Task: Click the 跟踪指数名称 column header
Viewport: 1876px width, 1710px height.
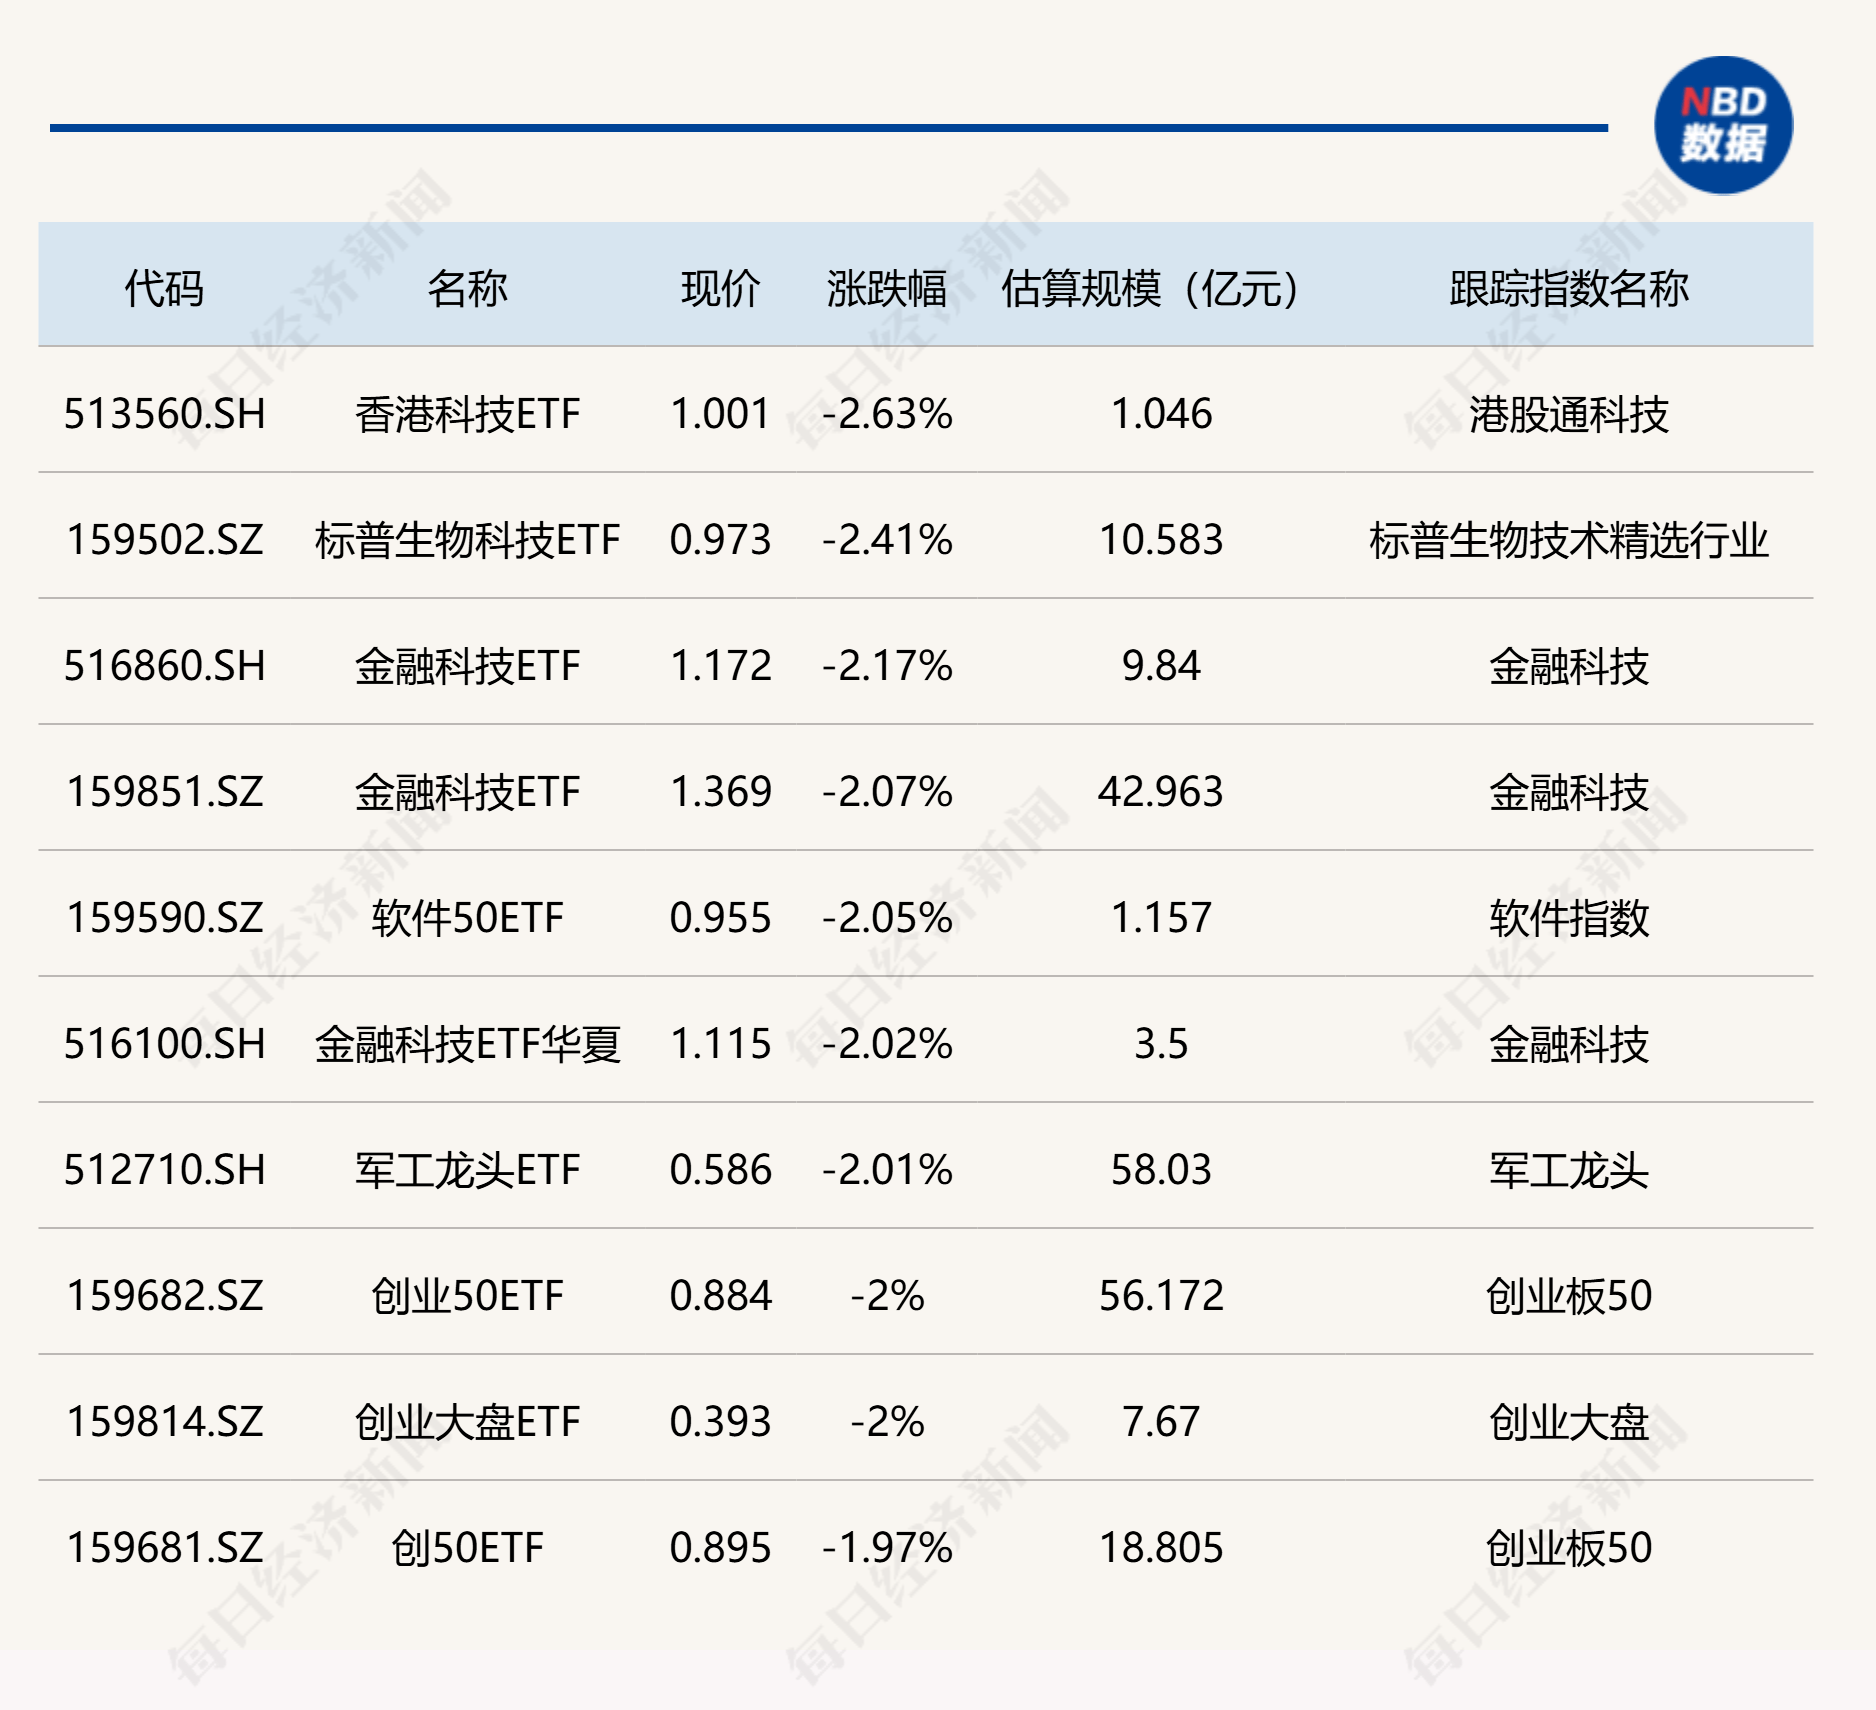Action: 1569,289
